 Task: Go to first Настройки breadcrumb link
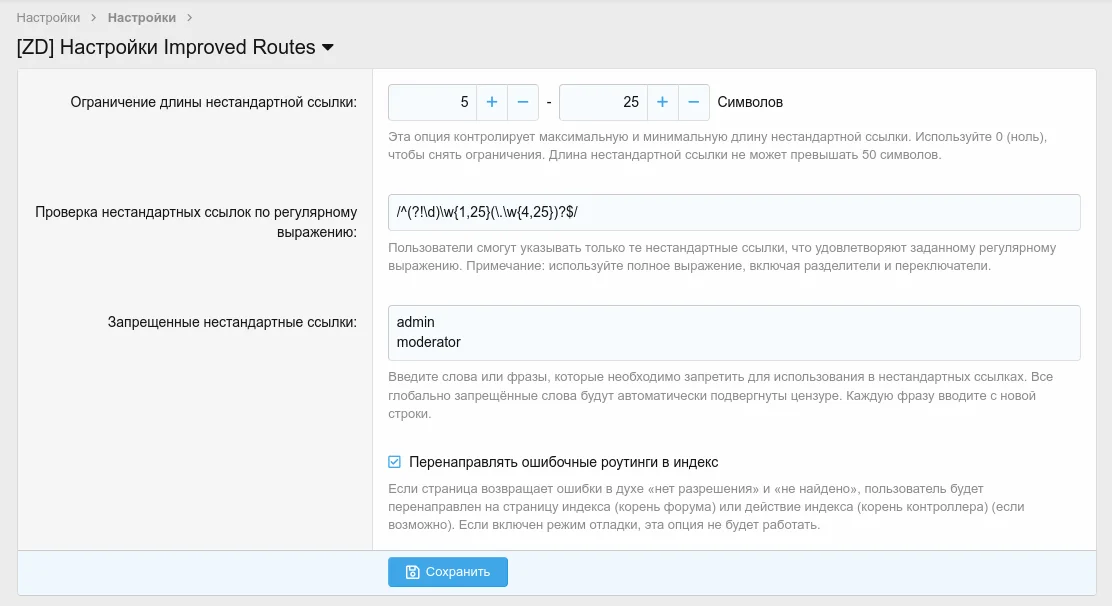[x=48, y=18]
